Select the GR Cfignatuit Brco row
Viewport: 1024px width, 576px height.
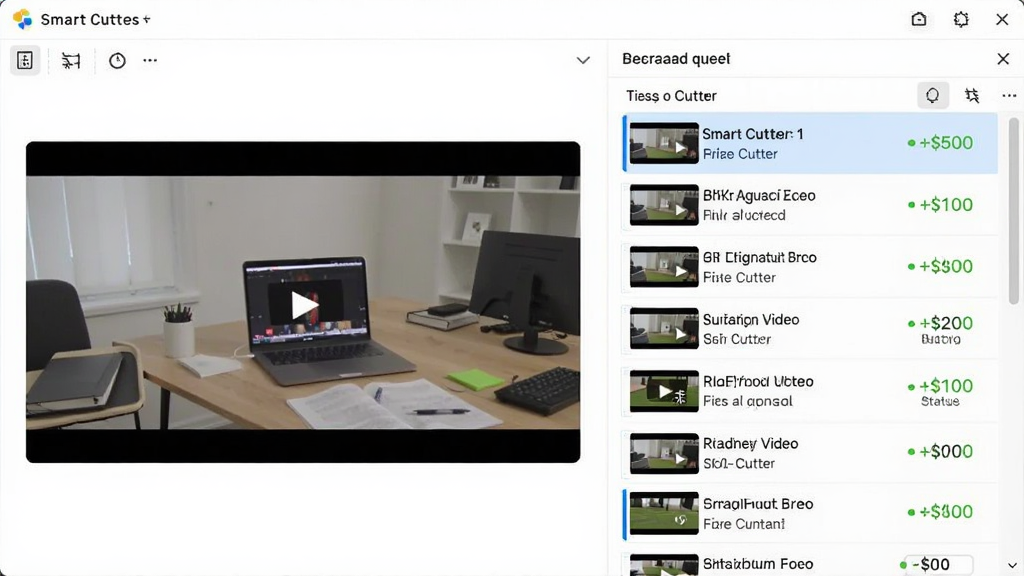tap(810, 267)
